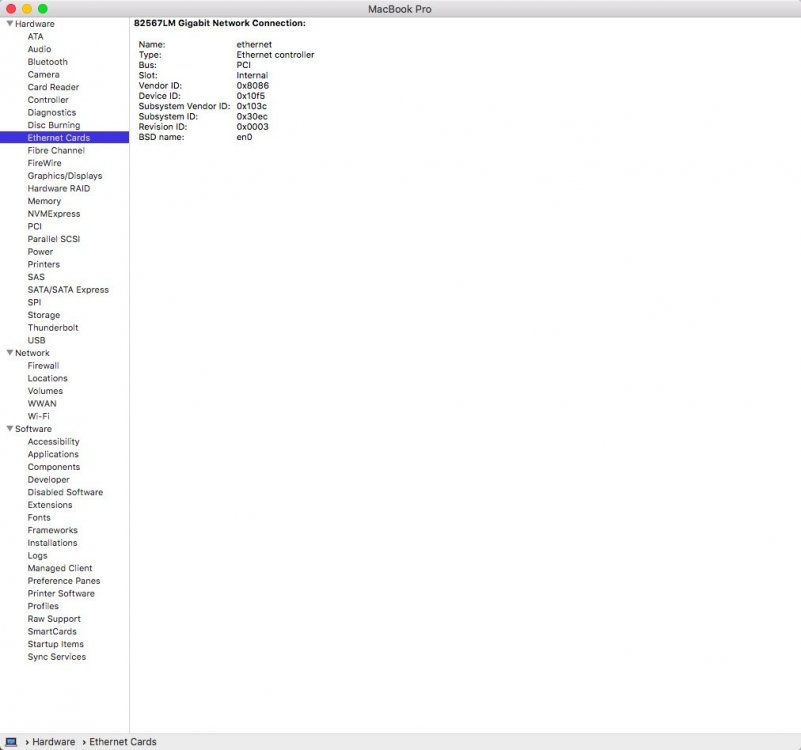Open the Card Reader entry
This screenshot has width=801, height=750.
point(53,87)
